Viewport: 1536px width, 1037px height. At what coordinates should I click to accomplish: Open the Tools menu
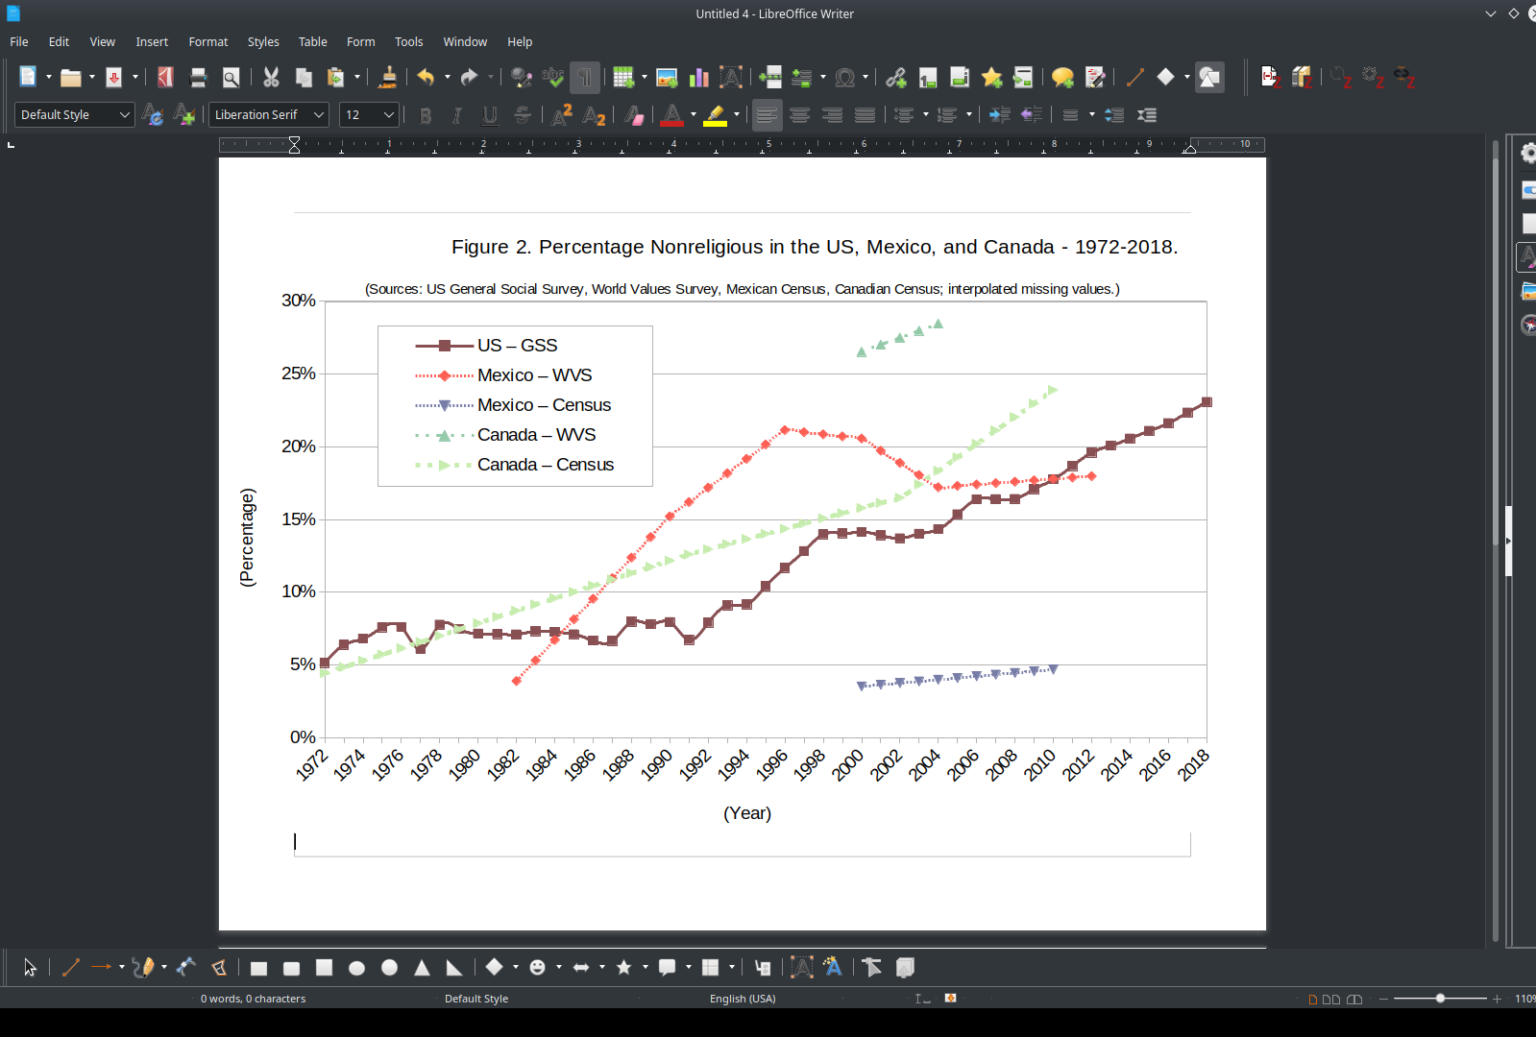[x=409, y=42]
